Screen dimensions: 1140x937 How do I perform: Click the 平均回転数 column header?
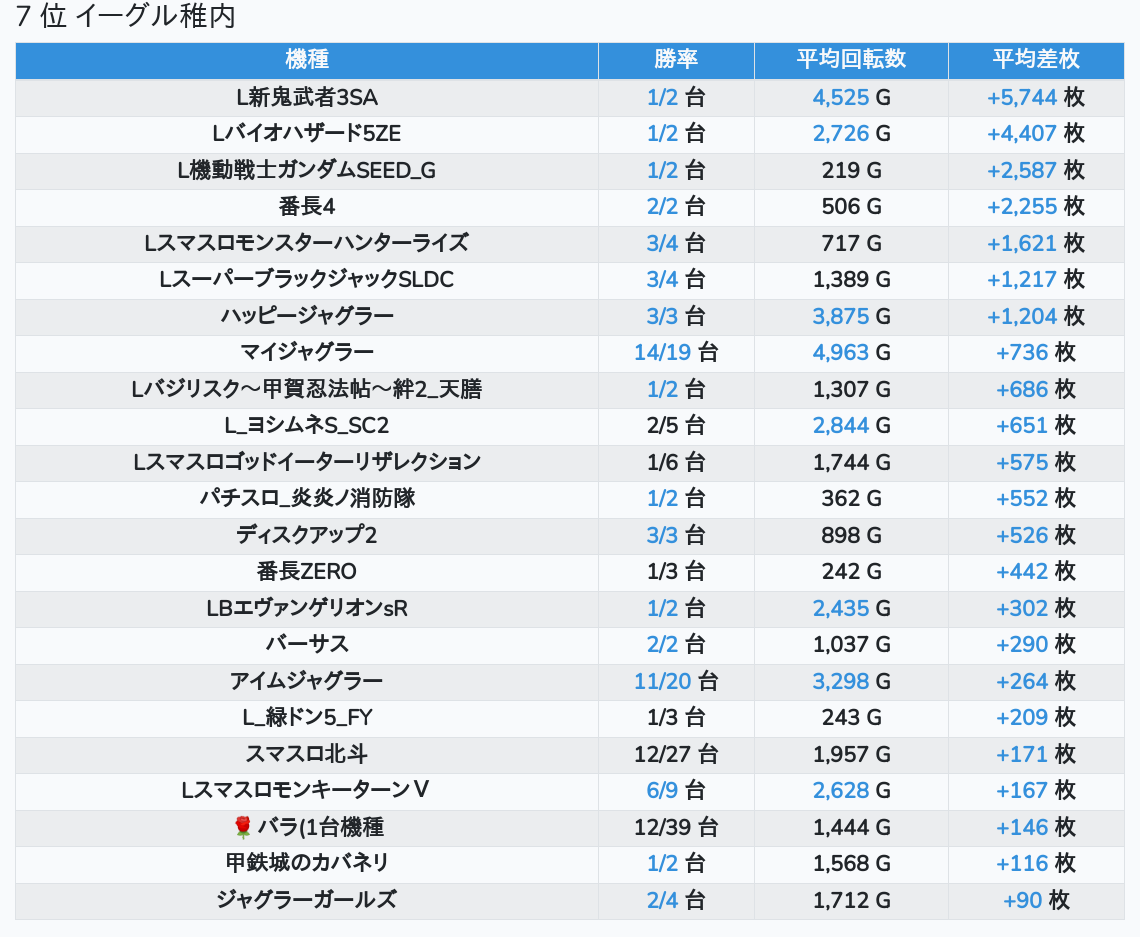pyautogui.click(x=851, y=59)
